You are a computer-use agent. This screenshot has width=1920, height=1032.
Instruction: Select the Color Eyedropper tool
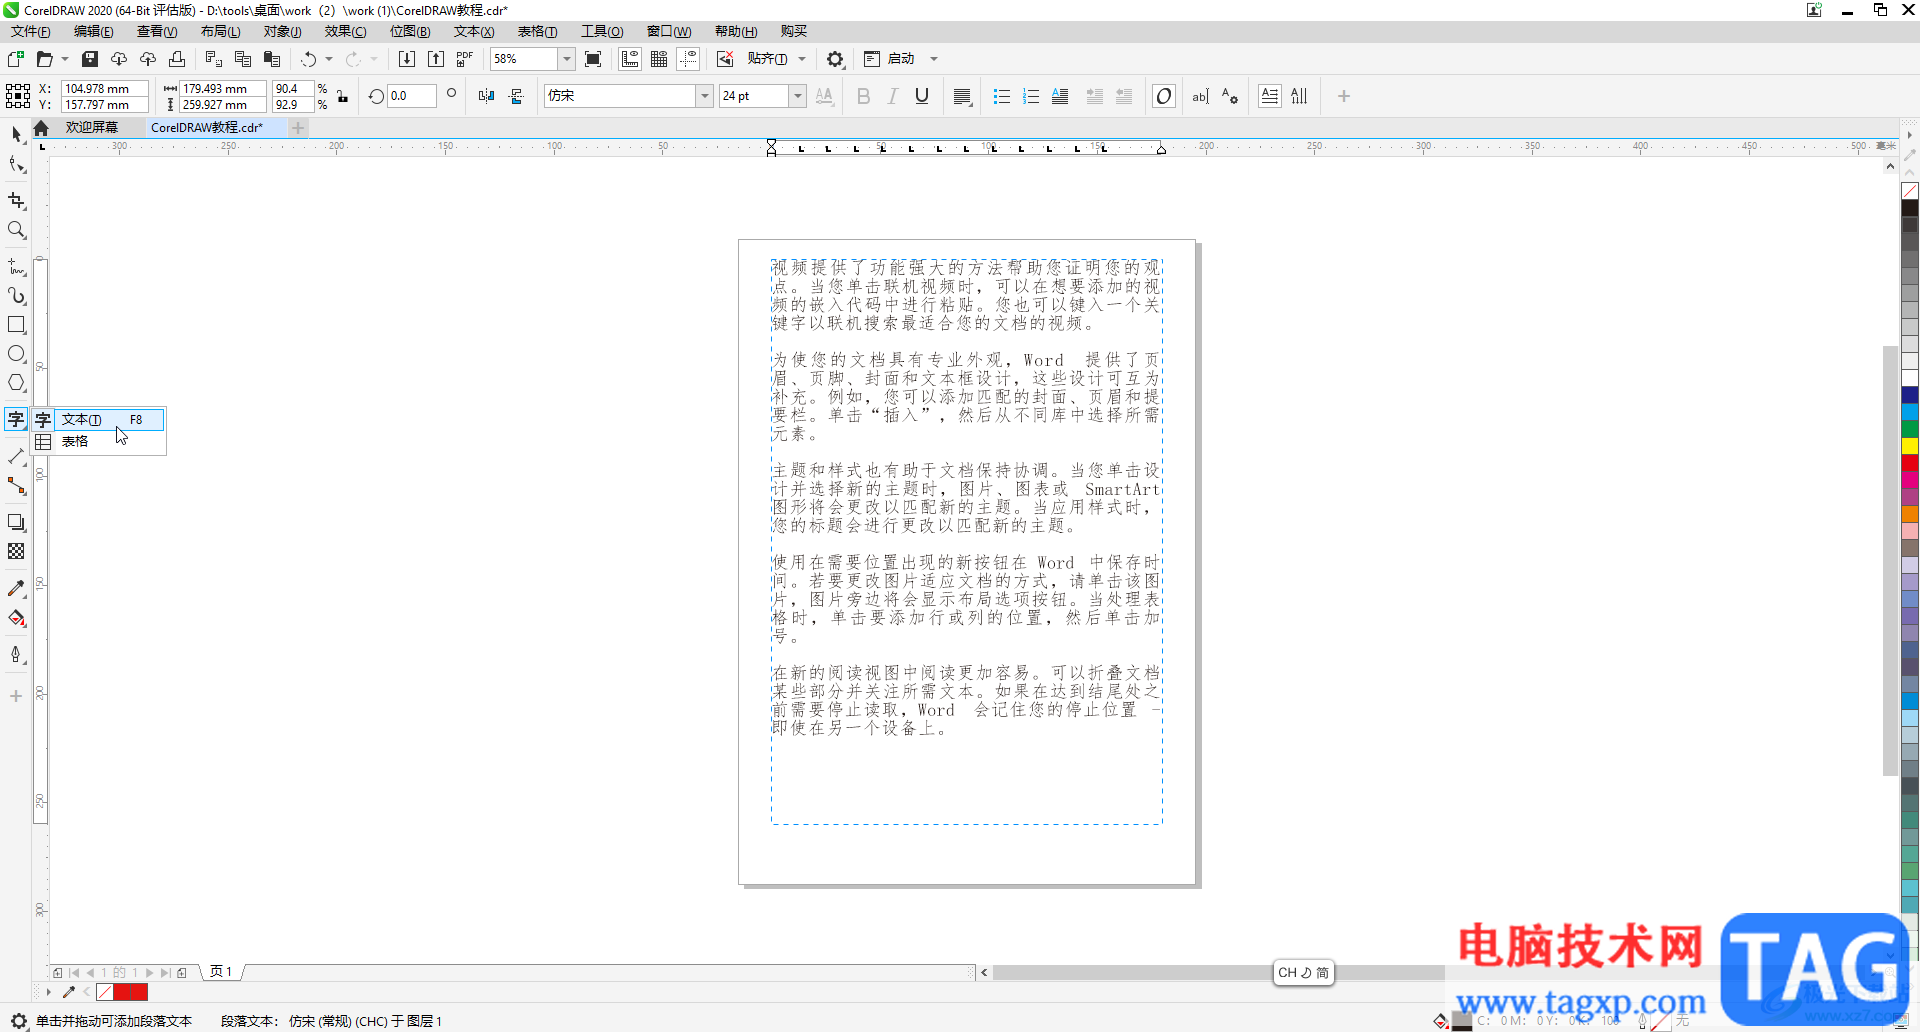coord(16,588)
